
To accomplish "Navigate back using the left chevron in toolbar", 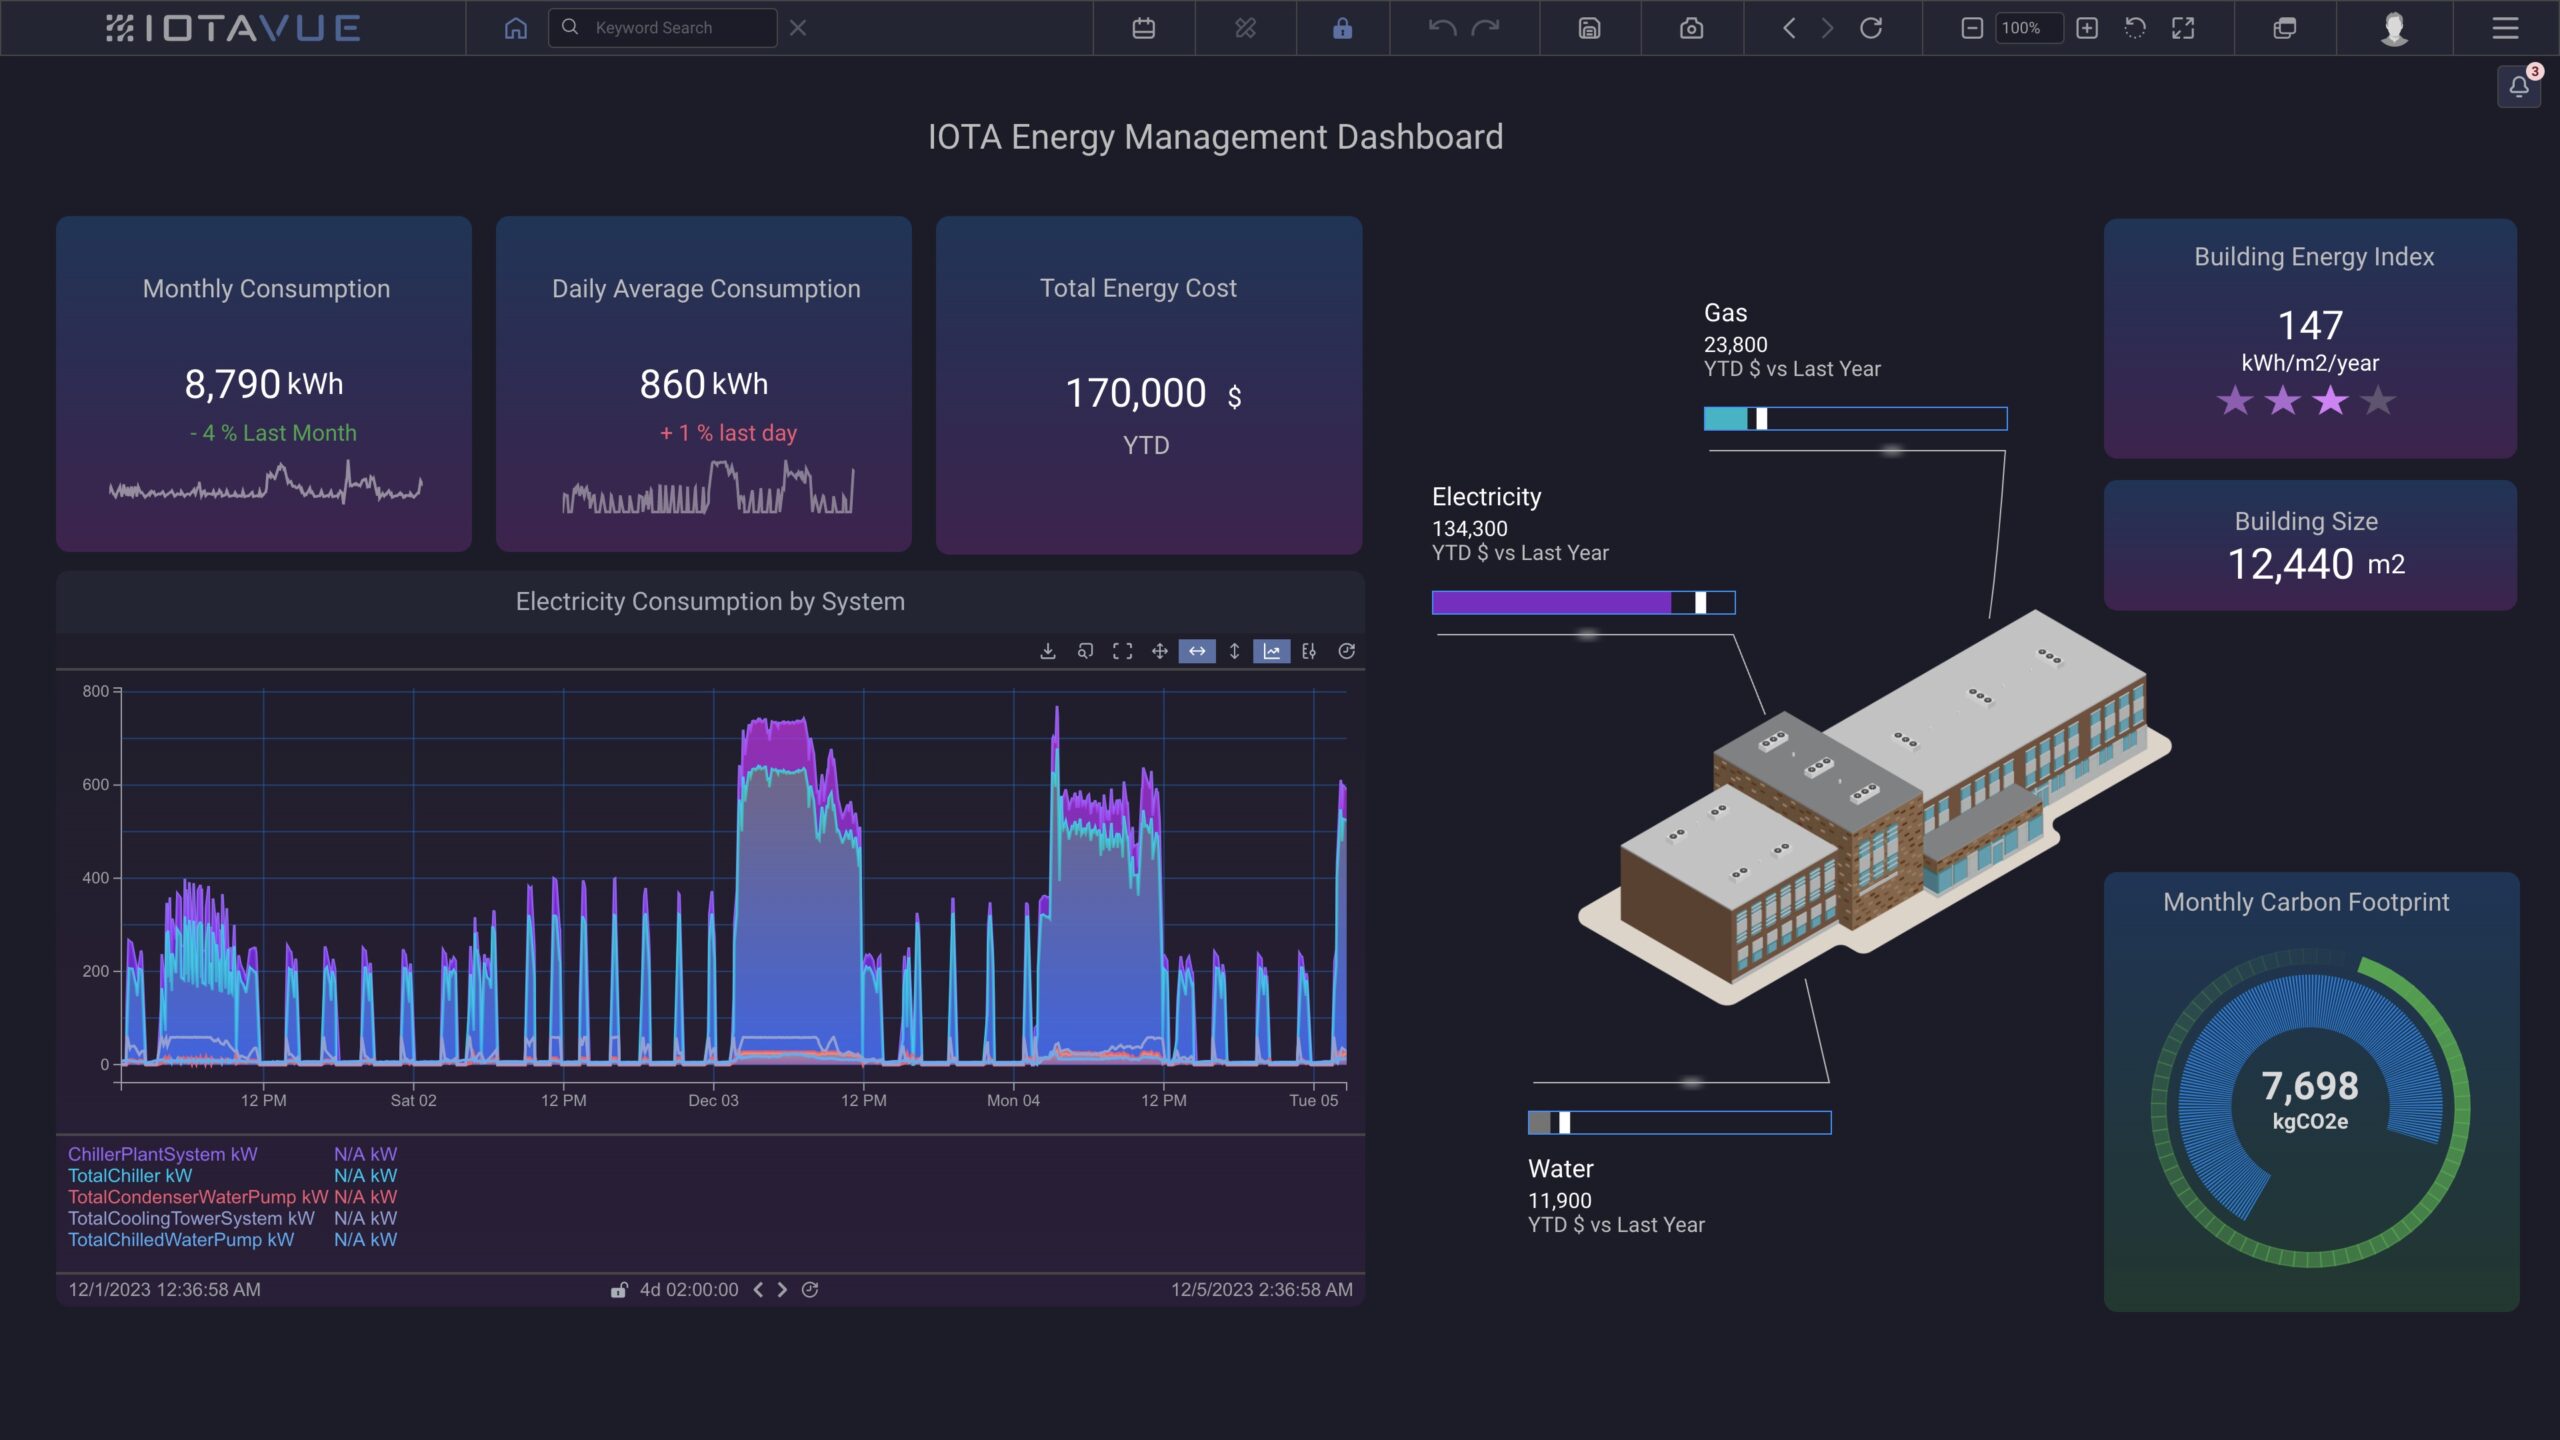I will point(1790,28).
